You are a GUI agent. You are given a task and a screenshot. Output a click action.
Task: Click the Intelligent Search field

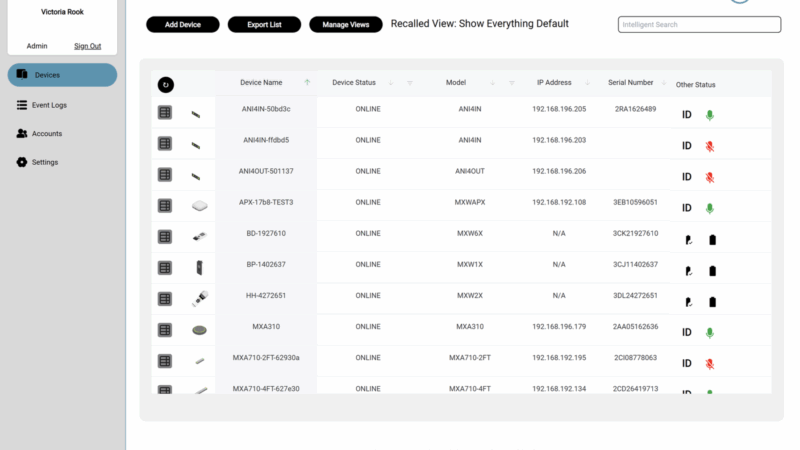point(698,24)
